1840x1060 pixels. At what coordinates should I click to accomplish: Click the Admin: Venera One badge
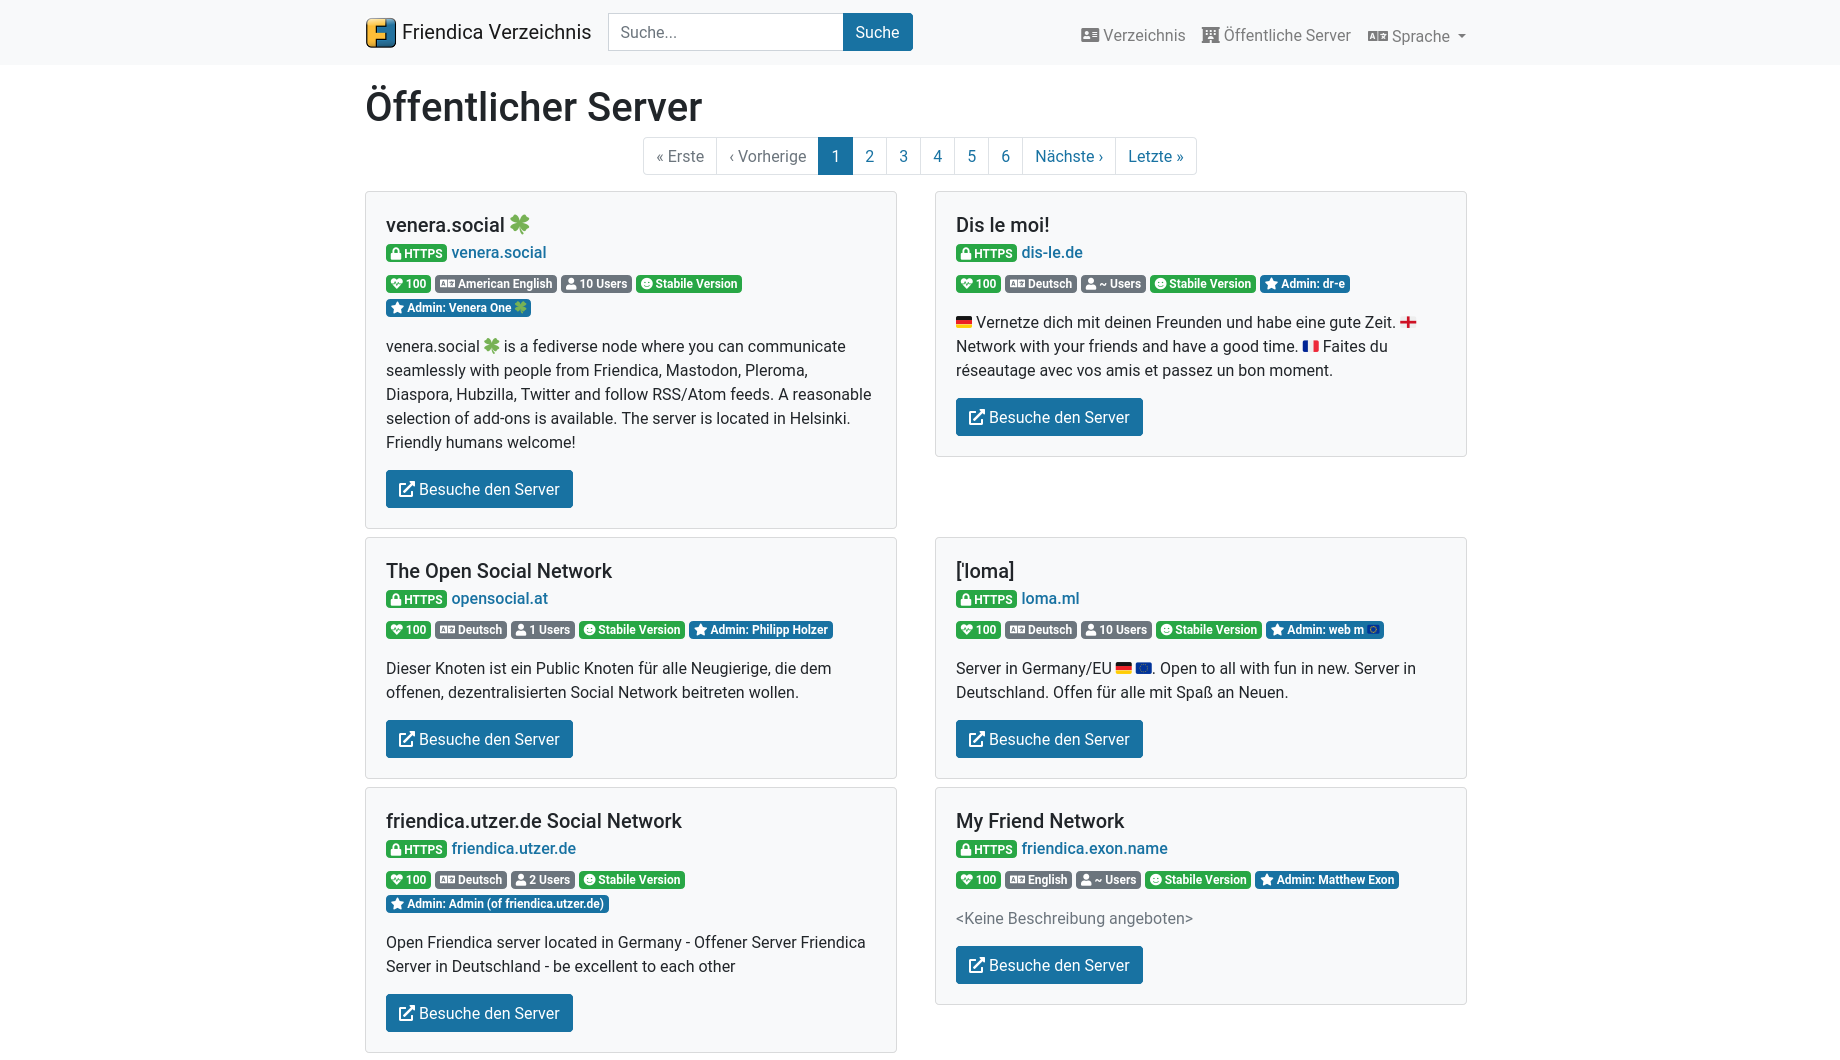pyautogui.click(x=458, y=308)
